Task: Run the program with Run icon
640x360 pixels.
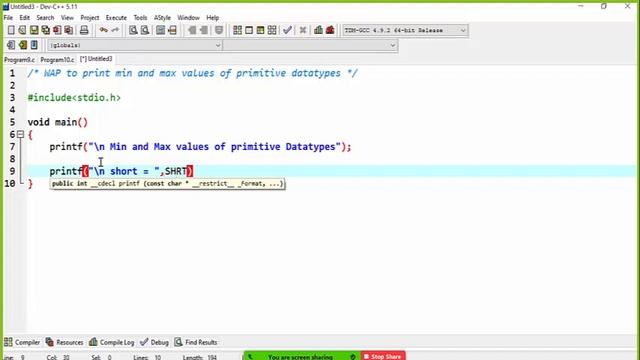Action: [x=249, y=30]
